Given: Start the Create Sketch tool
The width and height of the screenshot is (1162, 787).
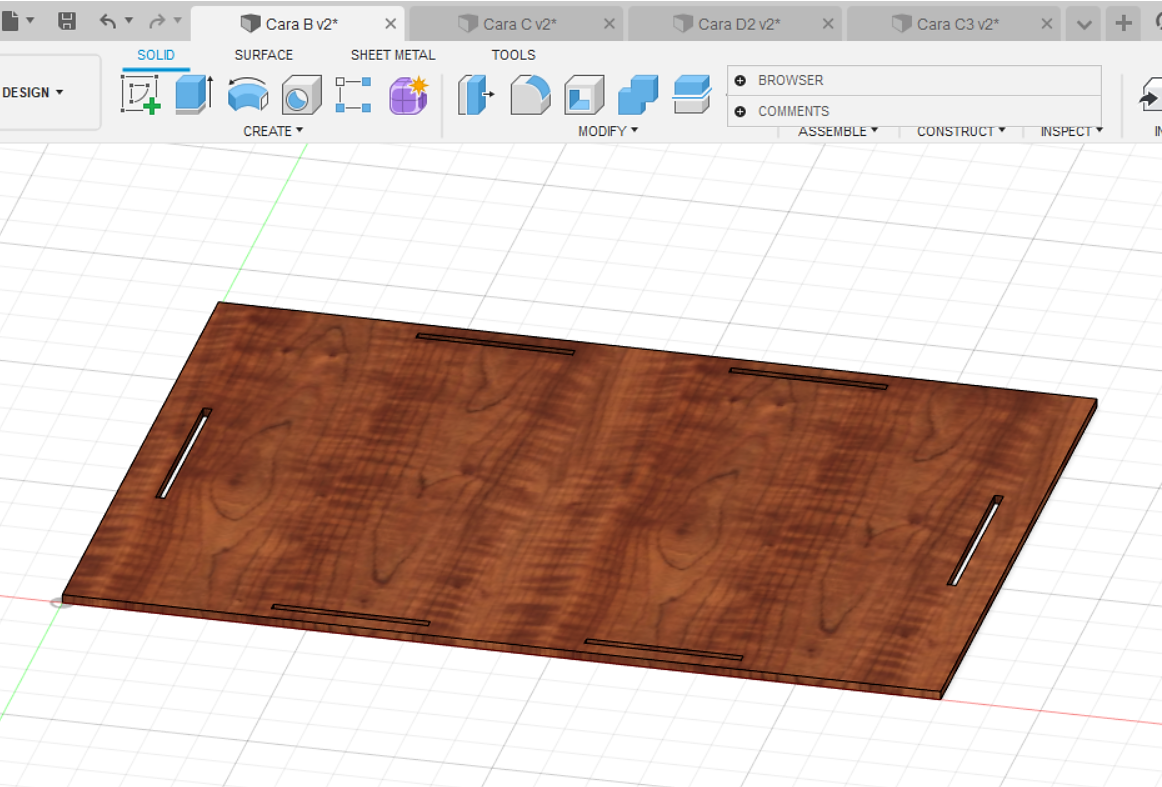Looking at the screenshot, I should coord(141,94).
